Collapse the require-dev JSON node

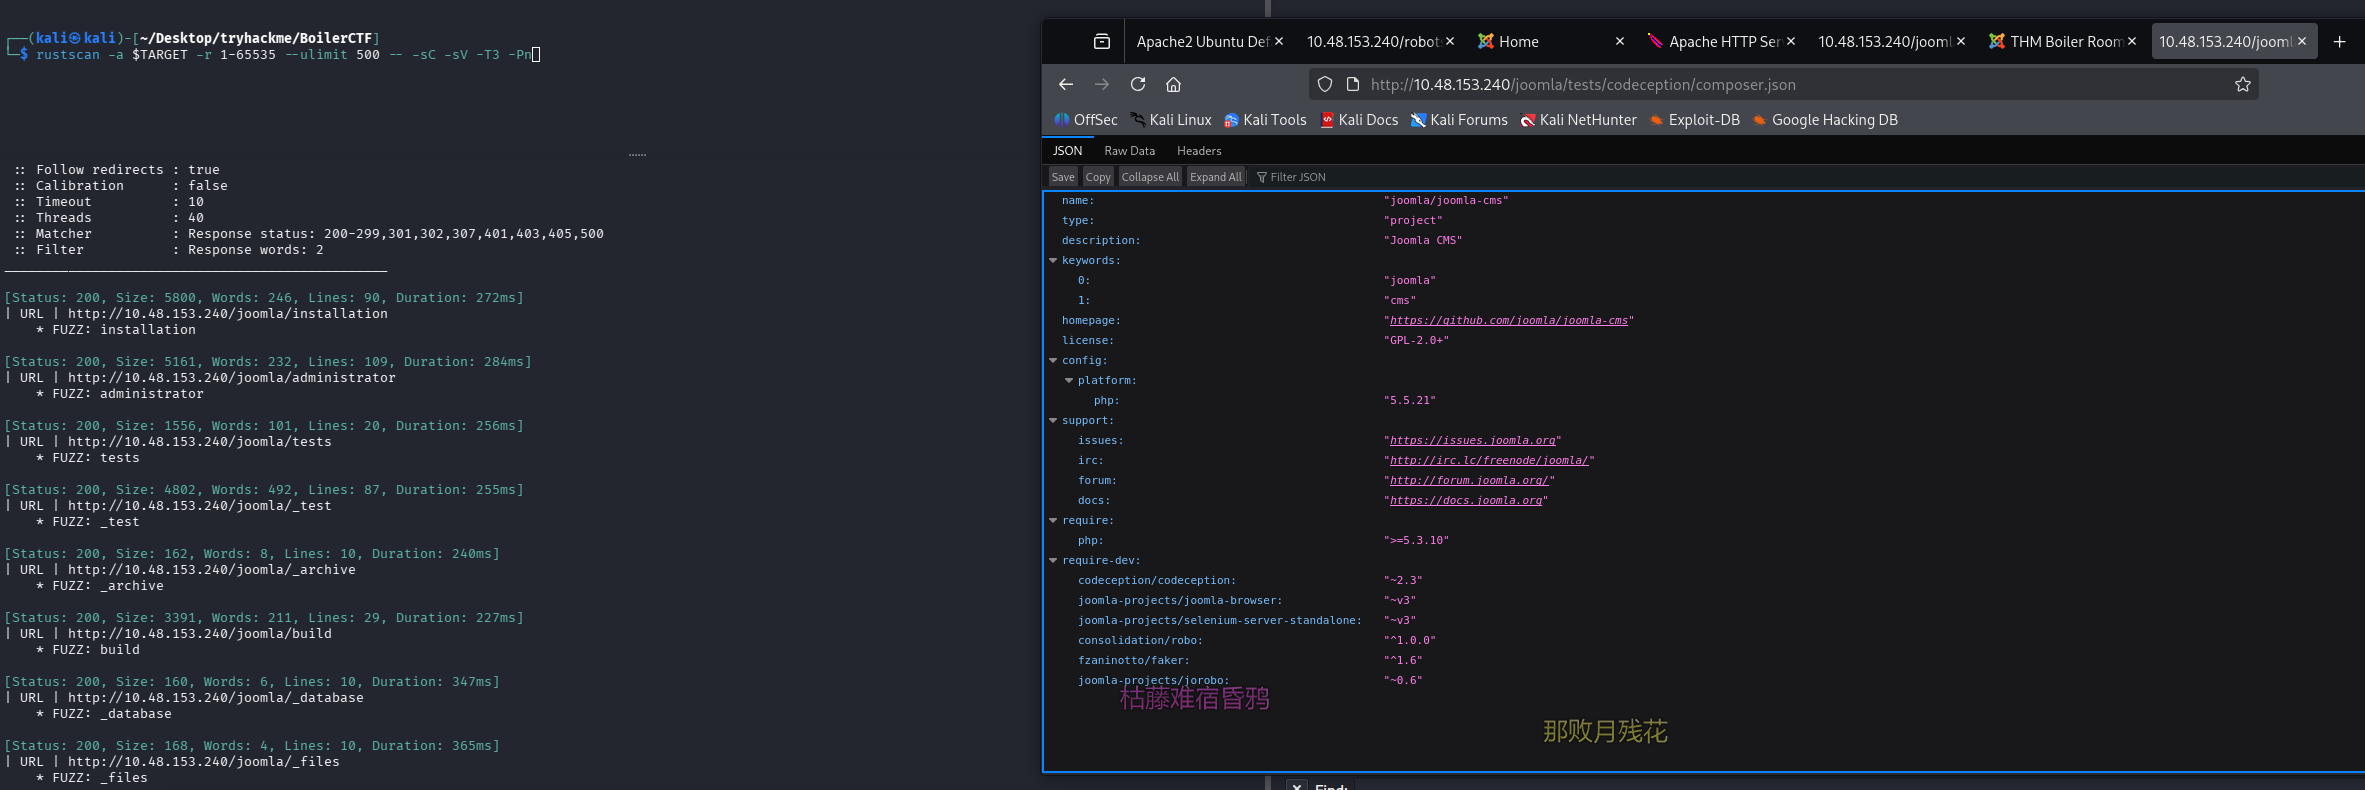click(1053, 561)
